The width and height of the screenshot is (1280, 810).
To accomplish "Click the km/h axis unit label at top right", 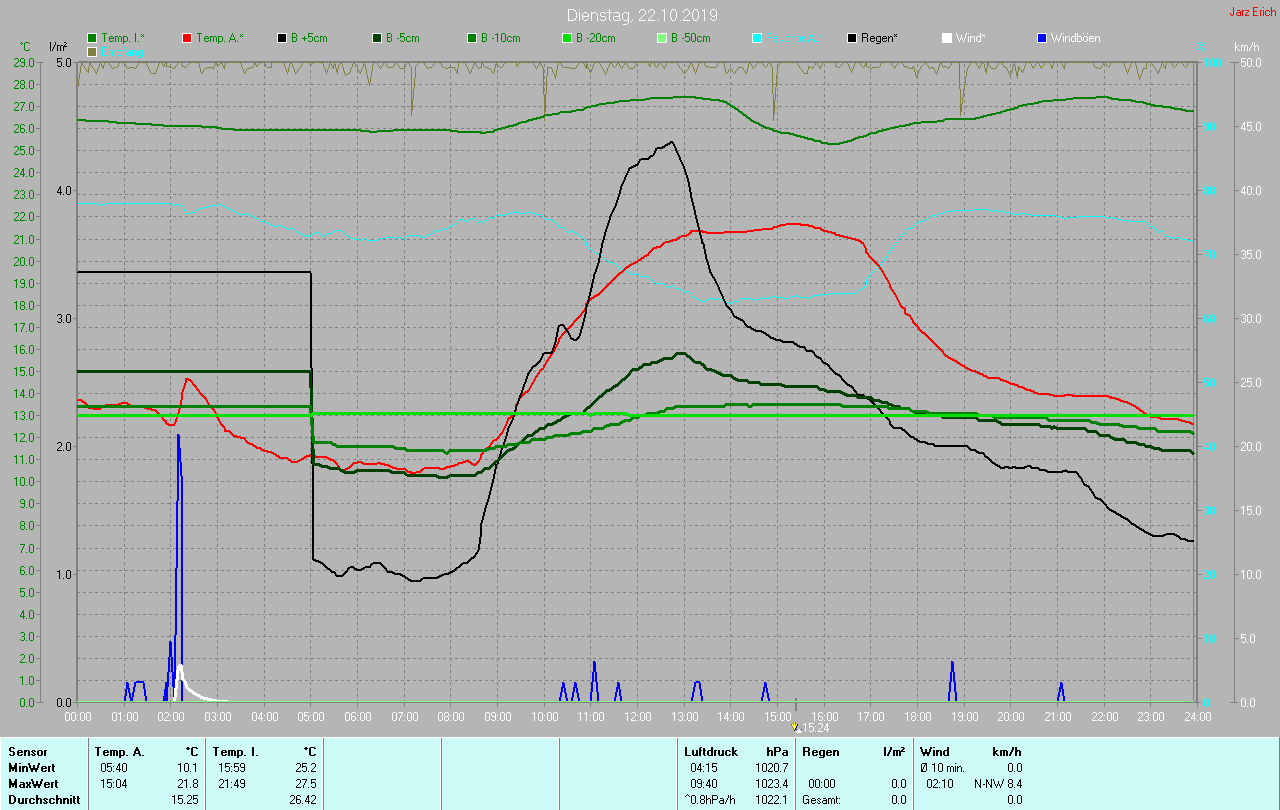I will click(x=1246, y=47).
